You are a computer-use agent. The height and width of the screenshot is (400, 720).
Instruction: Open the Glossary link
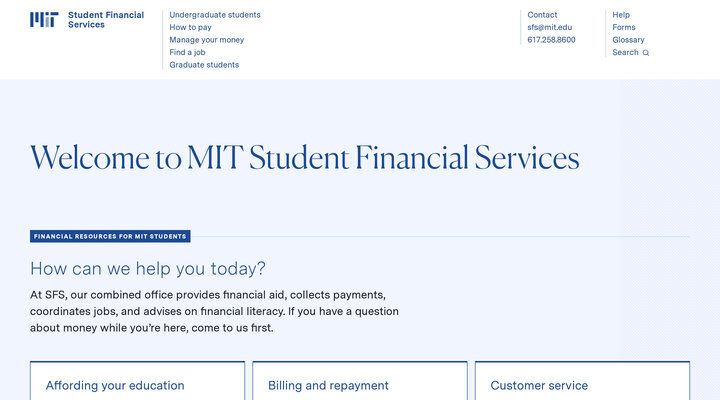[628, 40]
